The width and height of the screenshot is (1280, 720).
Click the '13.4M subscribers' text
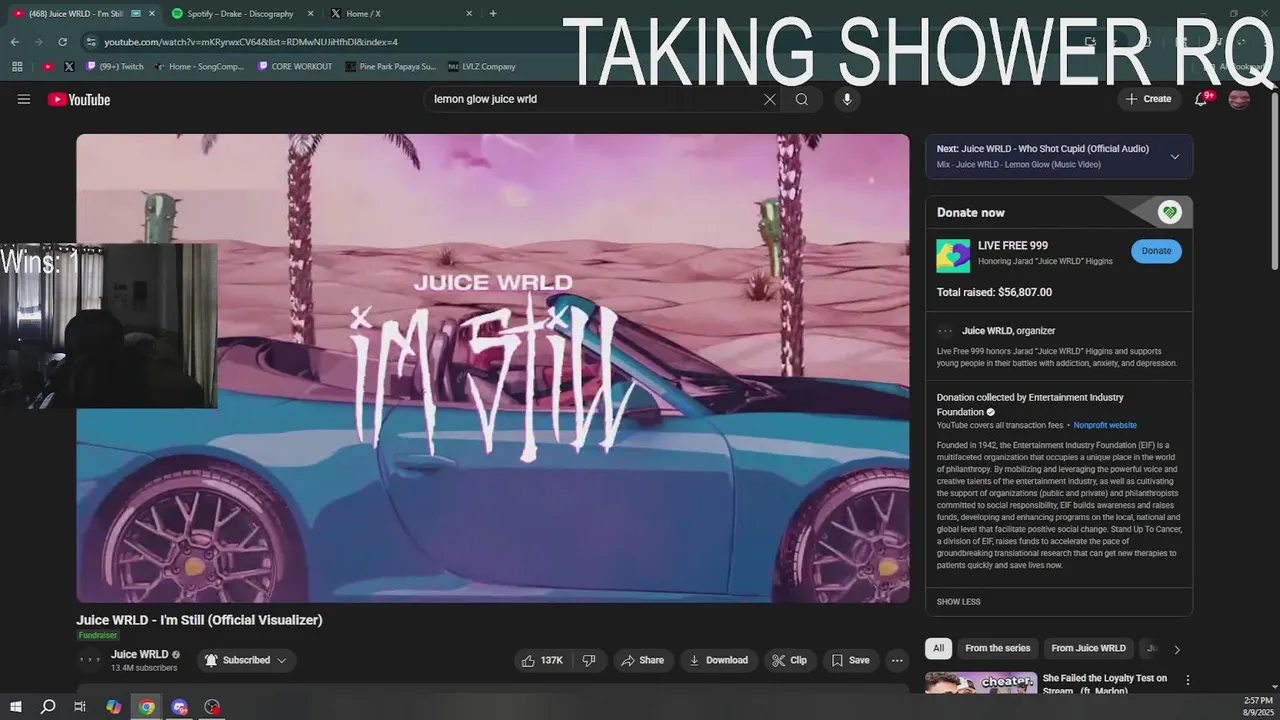pos(144,668)
